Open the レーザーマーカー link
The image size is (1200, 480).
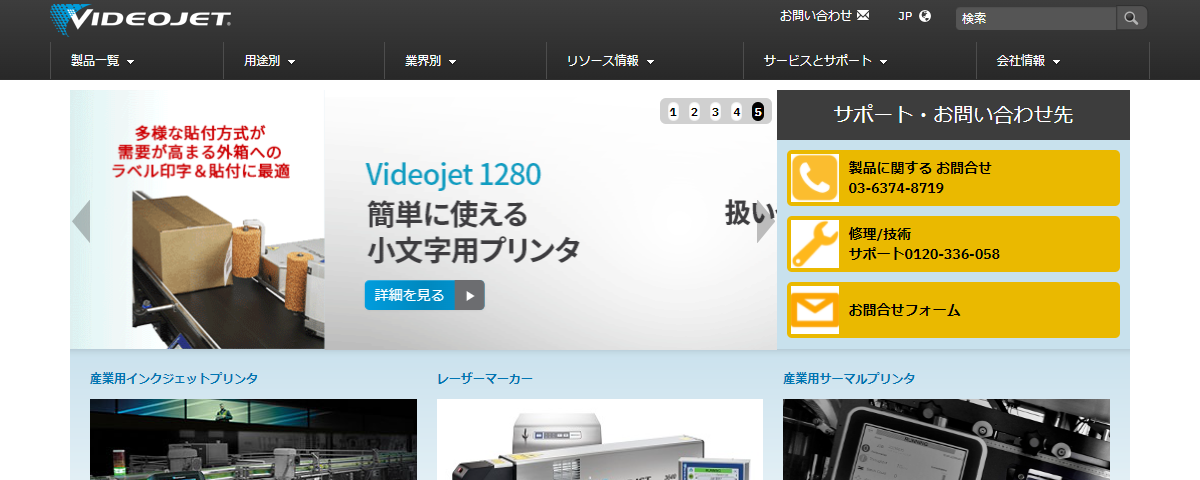click(485, 379)
